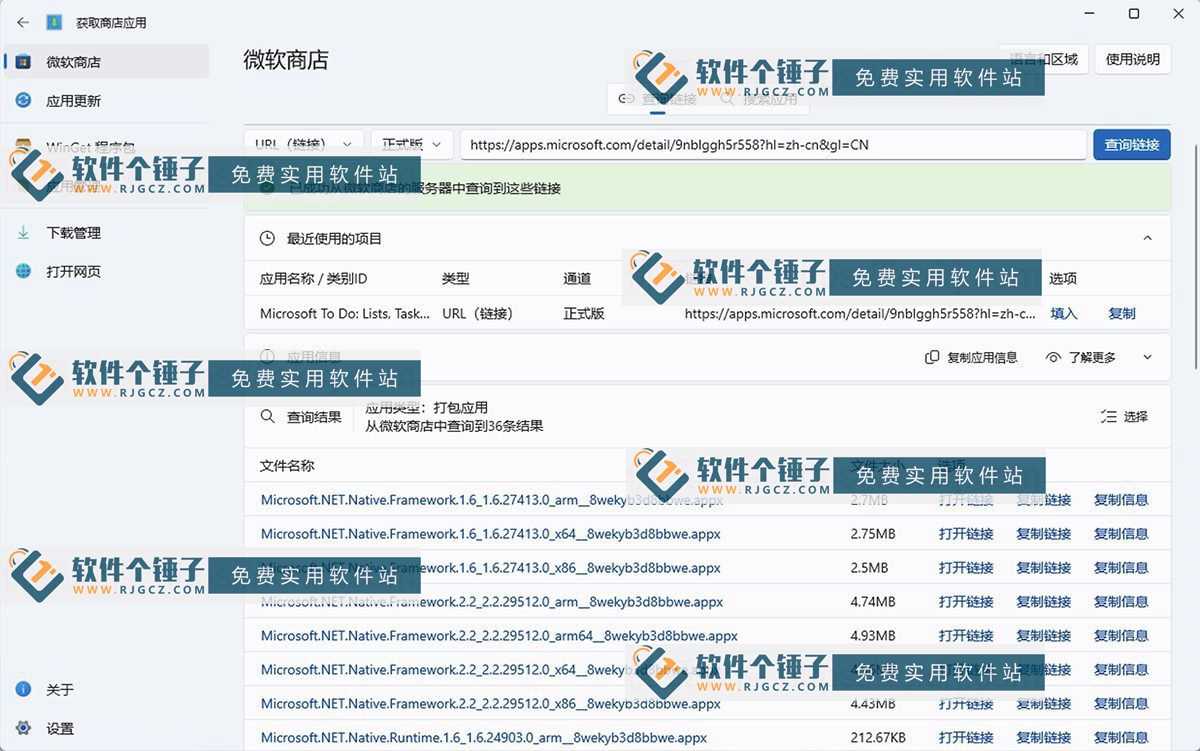Viewport: 1200px width, 751px height.
Task: Click the 文件名称 column header
Action: [287, 466]
